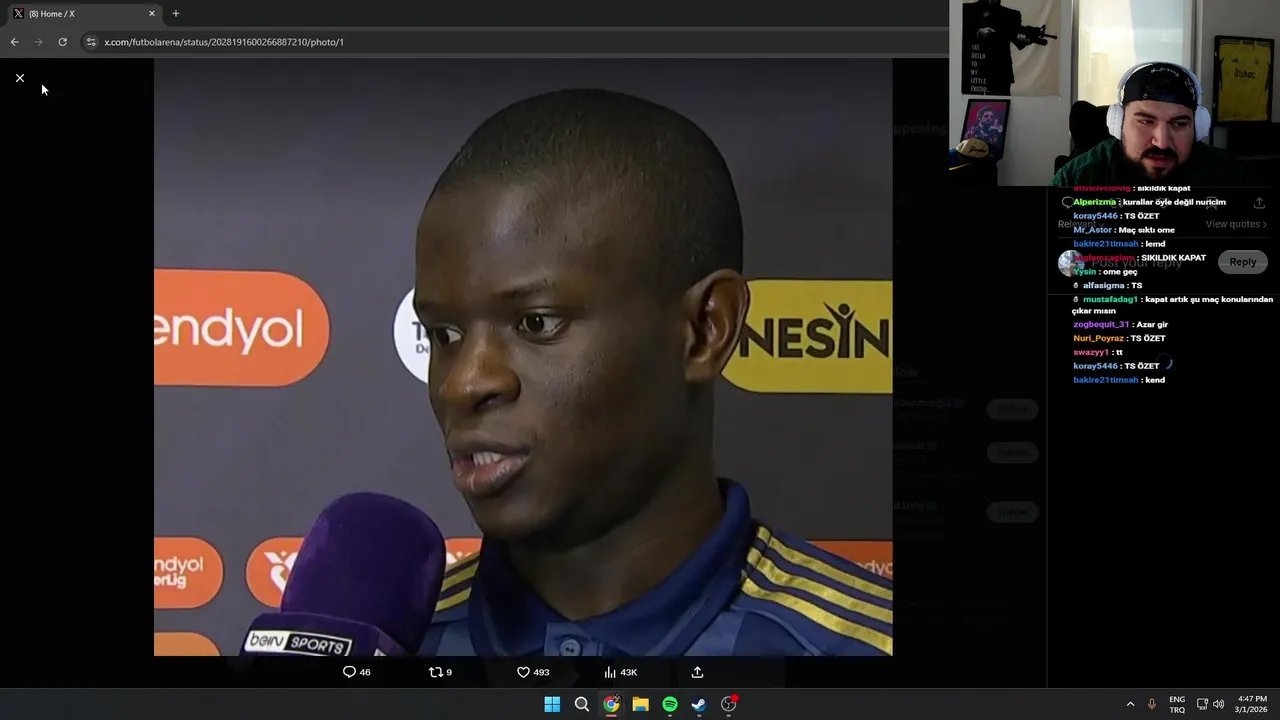1280x720 pixels.
Task: Click chat username Mr_Astor
Action: click(1092, 230)
